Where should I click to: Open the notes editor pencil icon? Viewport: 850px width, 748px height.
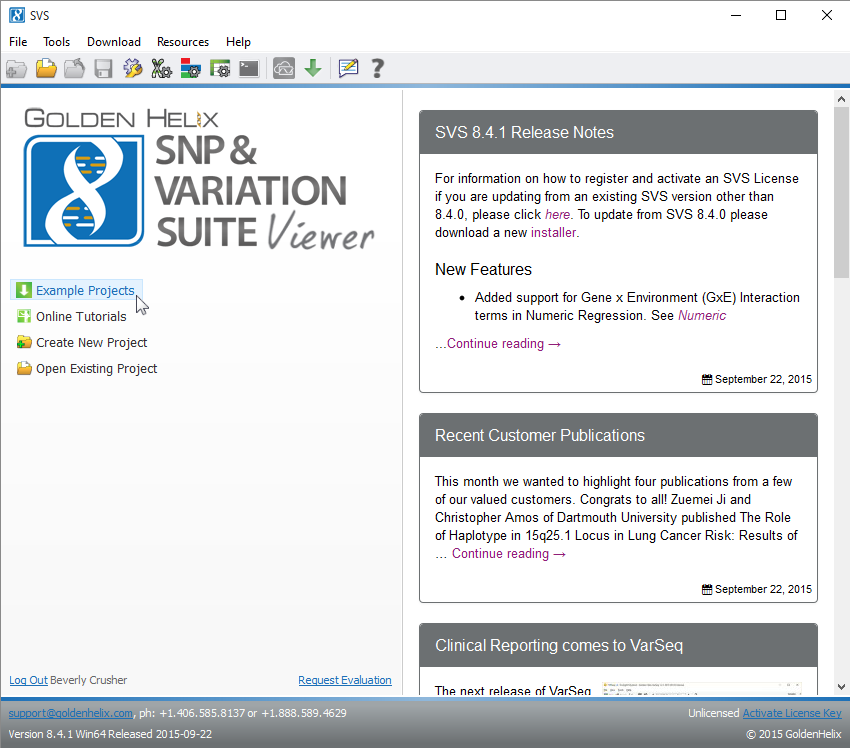click(x=348, y=68)
